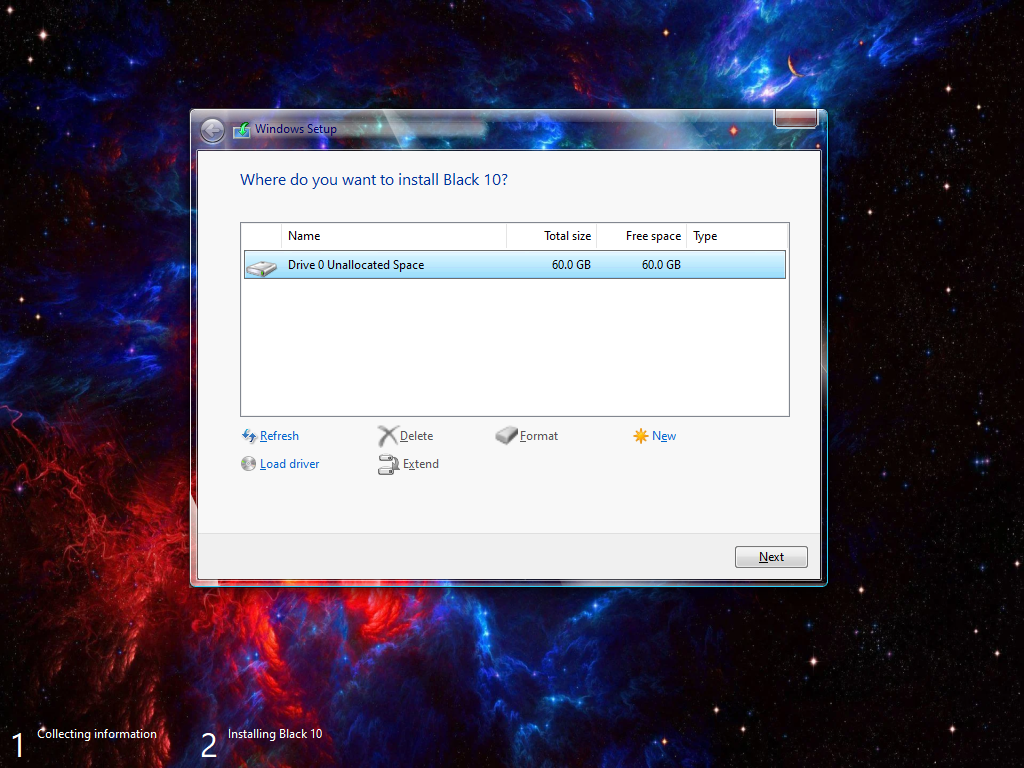Click the Refresh arrows icon
The image size is (1024, 768).
[249, 436]
